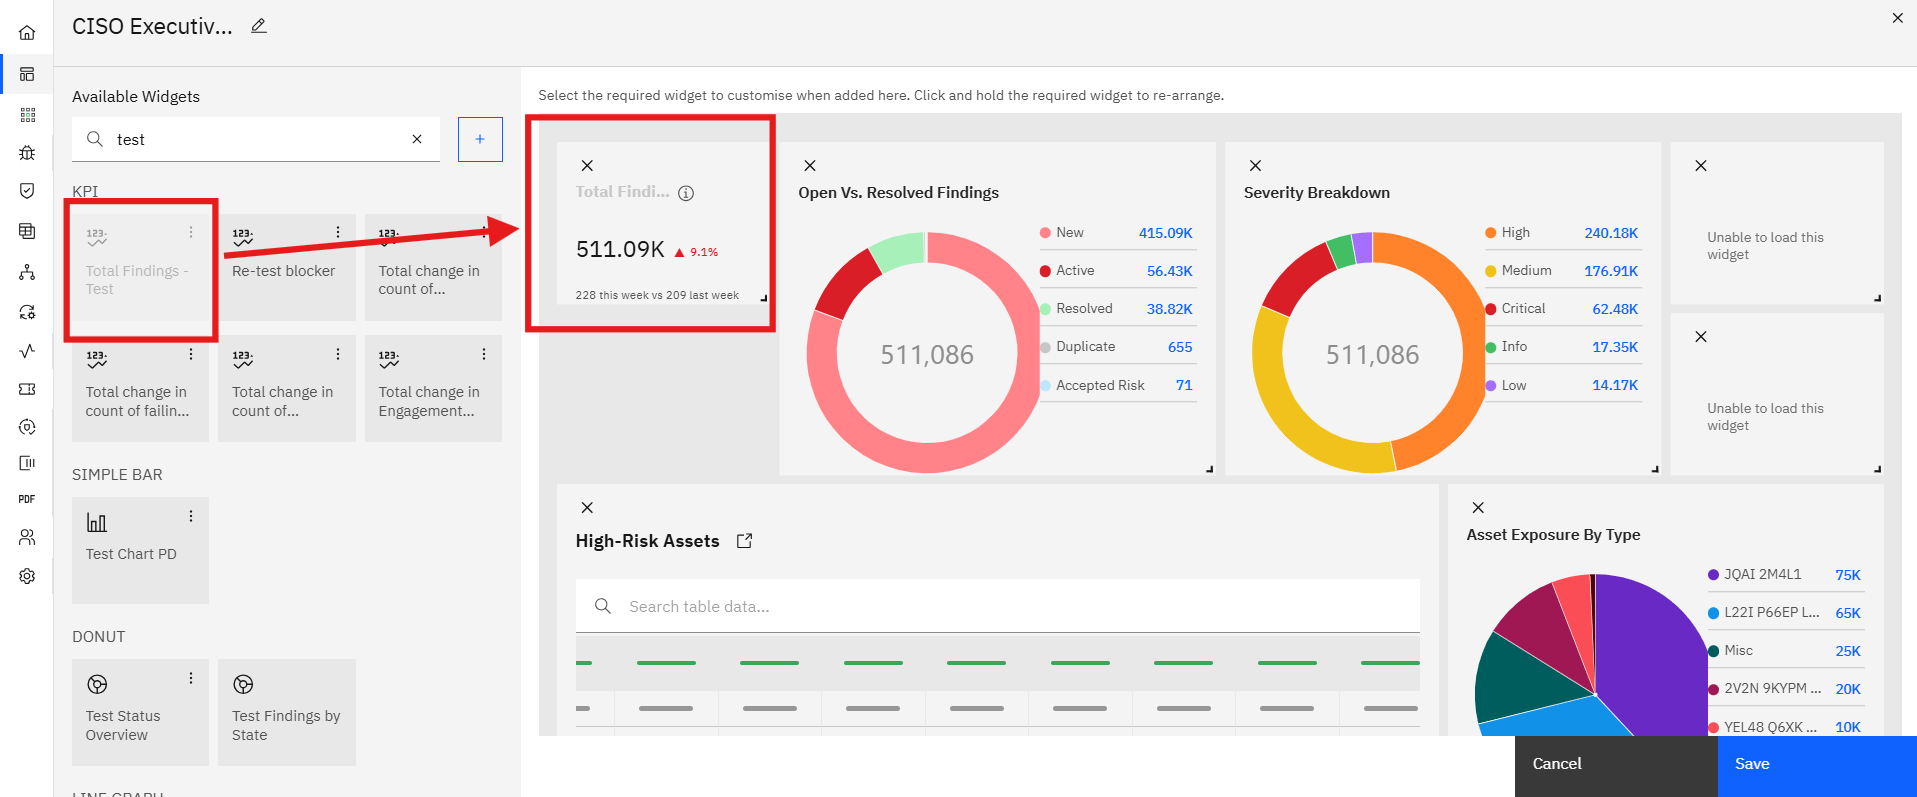Screen dimensions: 1917x797
Task: Select the Test Chart PD bar widget
Action: point(140,550)
